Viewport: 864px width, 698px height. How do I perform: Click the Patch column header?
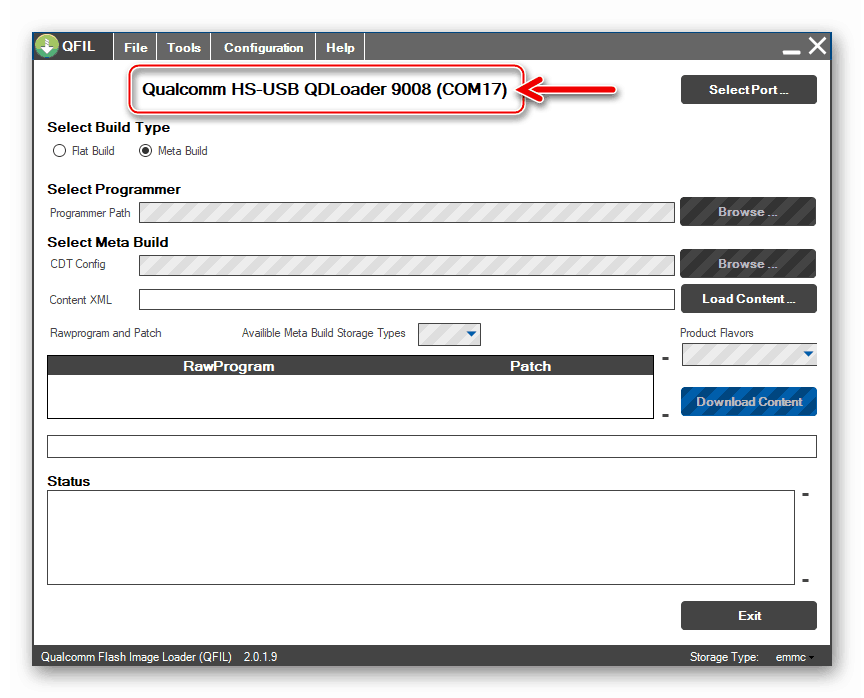coord(530,366)
